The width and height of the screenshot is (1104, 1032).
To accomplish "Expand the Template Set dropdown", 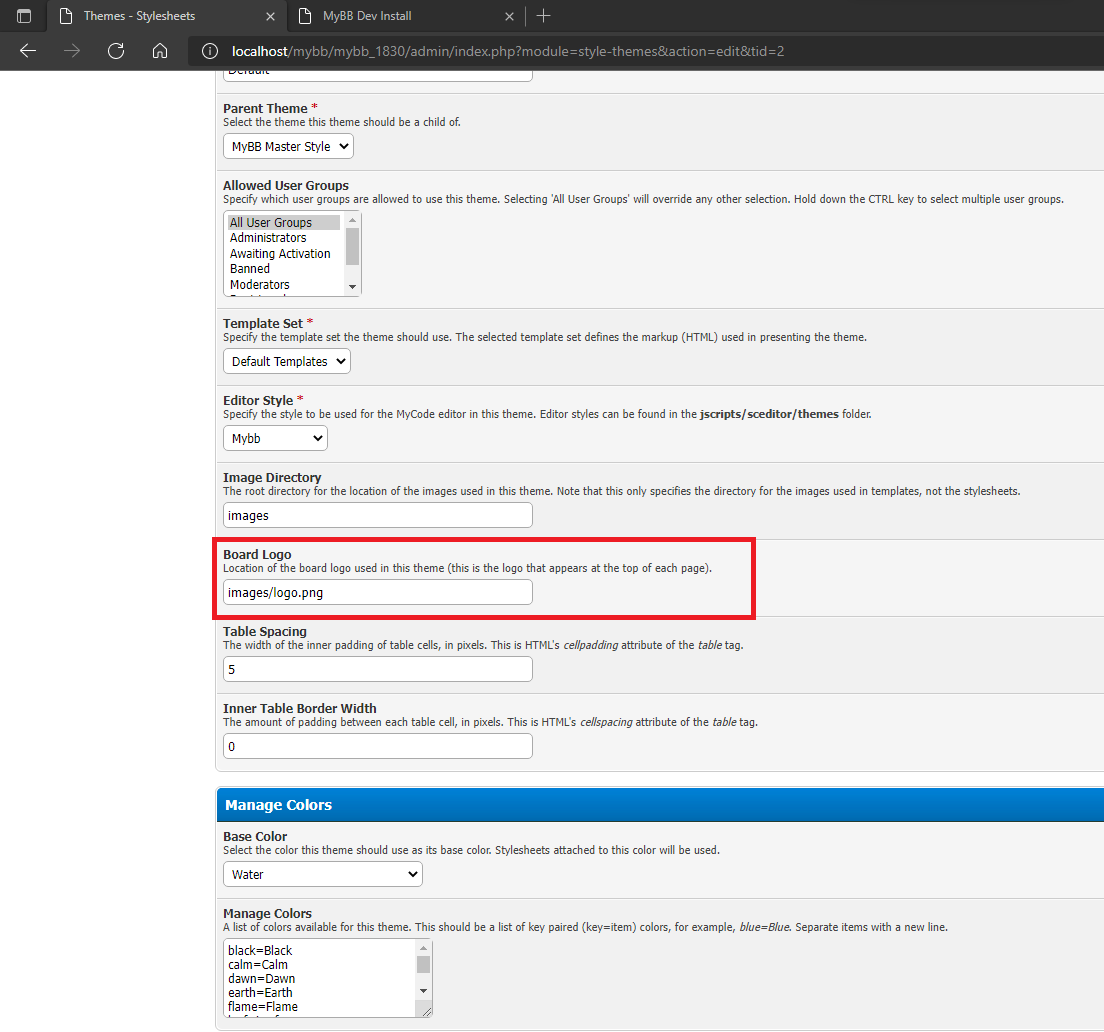I will click(287, 361).
